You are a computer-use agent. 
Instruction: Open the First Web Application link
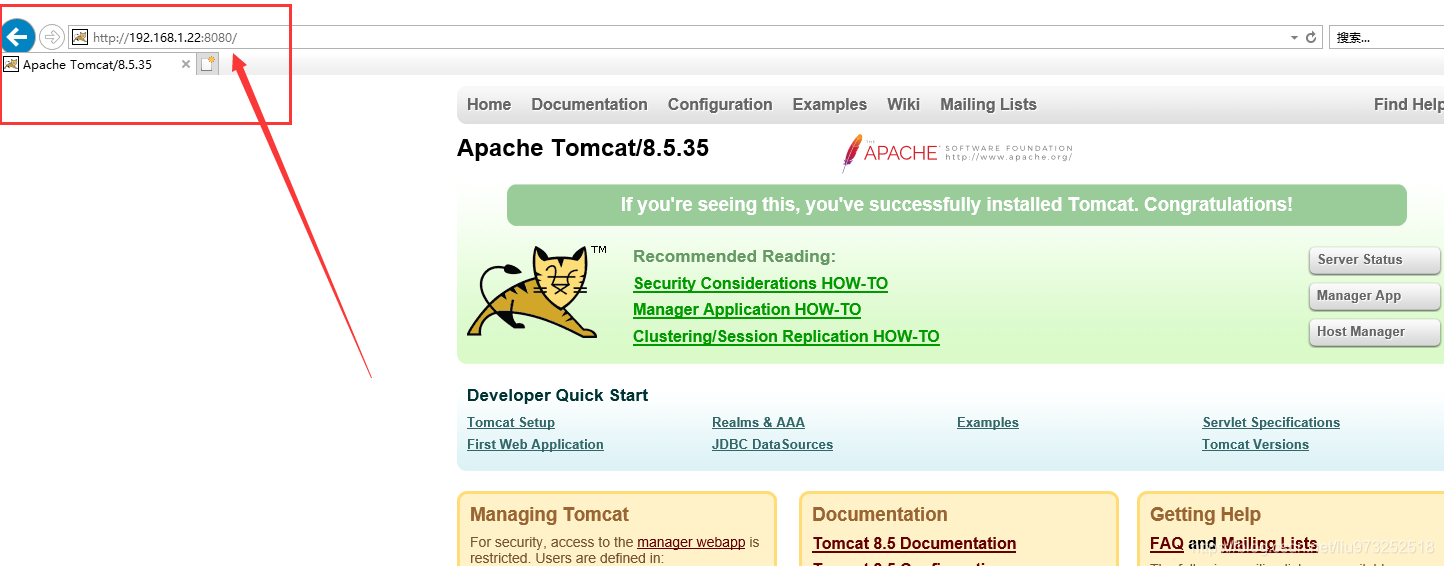pyautogui.click(x=535, y=444)
